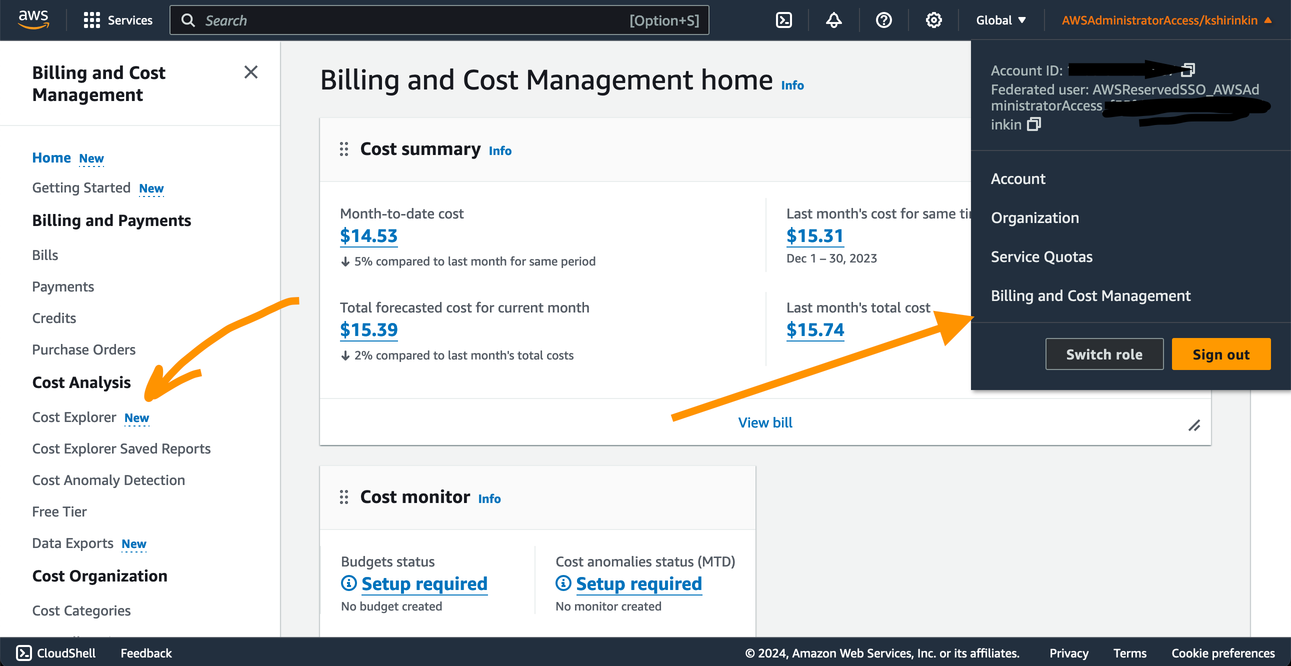
Task: Click the CloudShell icon in the footer
Action: (24, 653)
